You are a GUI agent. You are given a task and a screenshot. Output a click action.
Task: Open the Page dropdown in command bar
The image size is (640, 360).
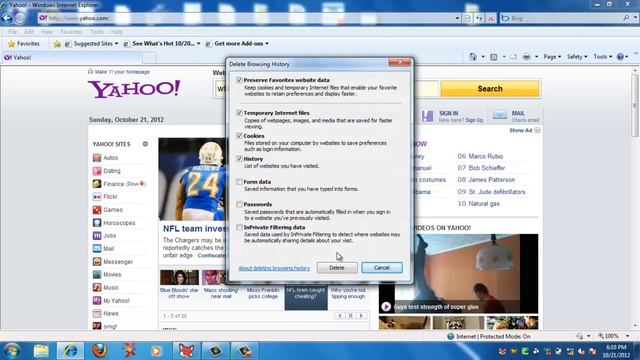tap(552, 57)
